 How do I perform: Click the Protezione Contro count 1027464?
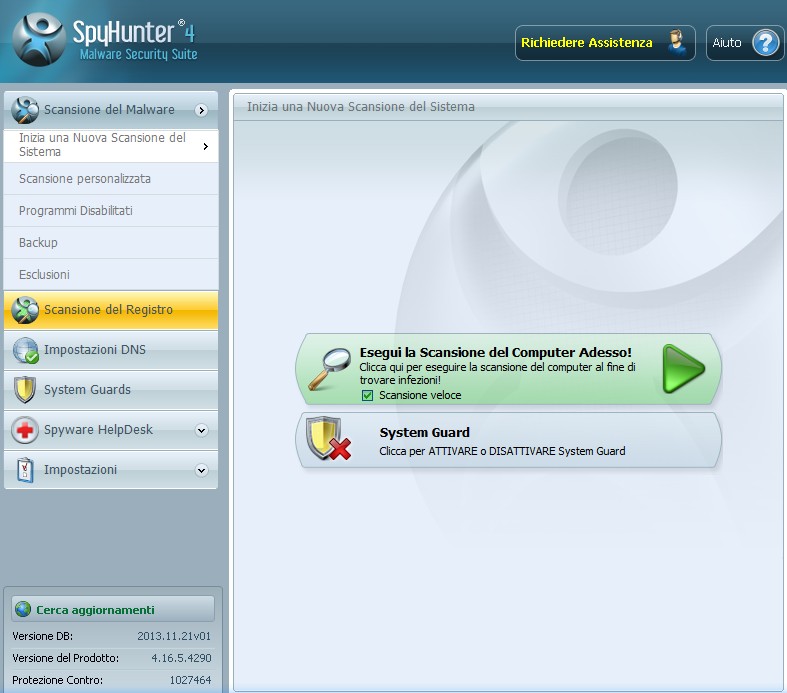(190, 680)
